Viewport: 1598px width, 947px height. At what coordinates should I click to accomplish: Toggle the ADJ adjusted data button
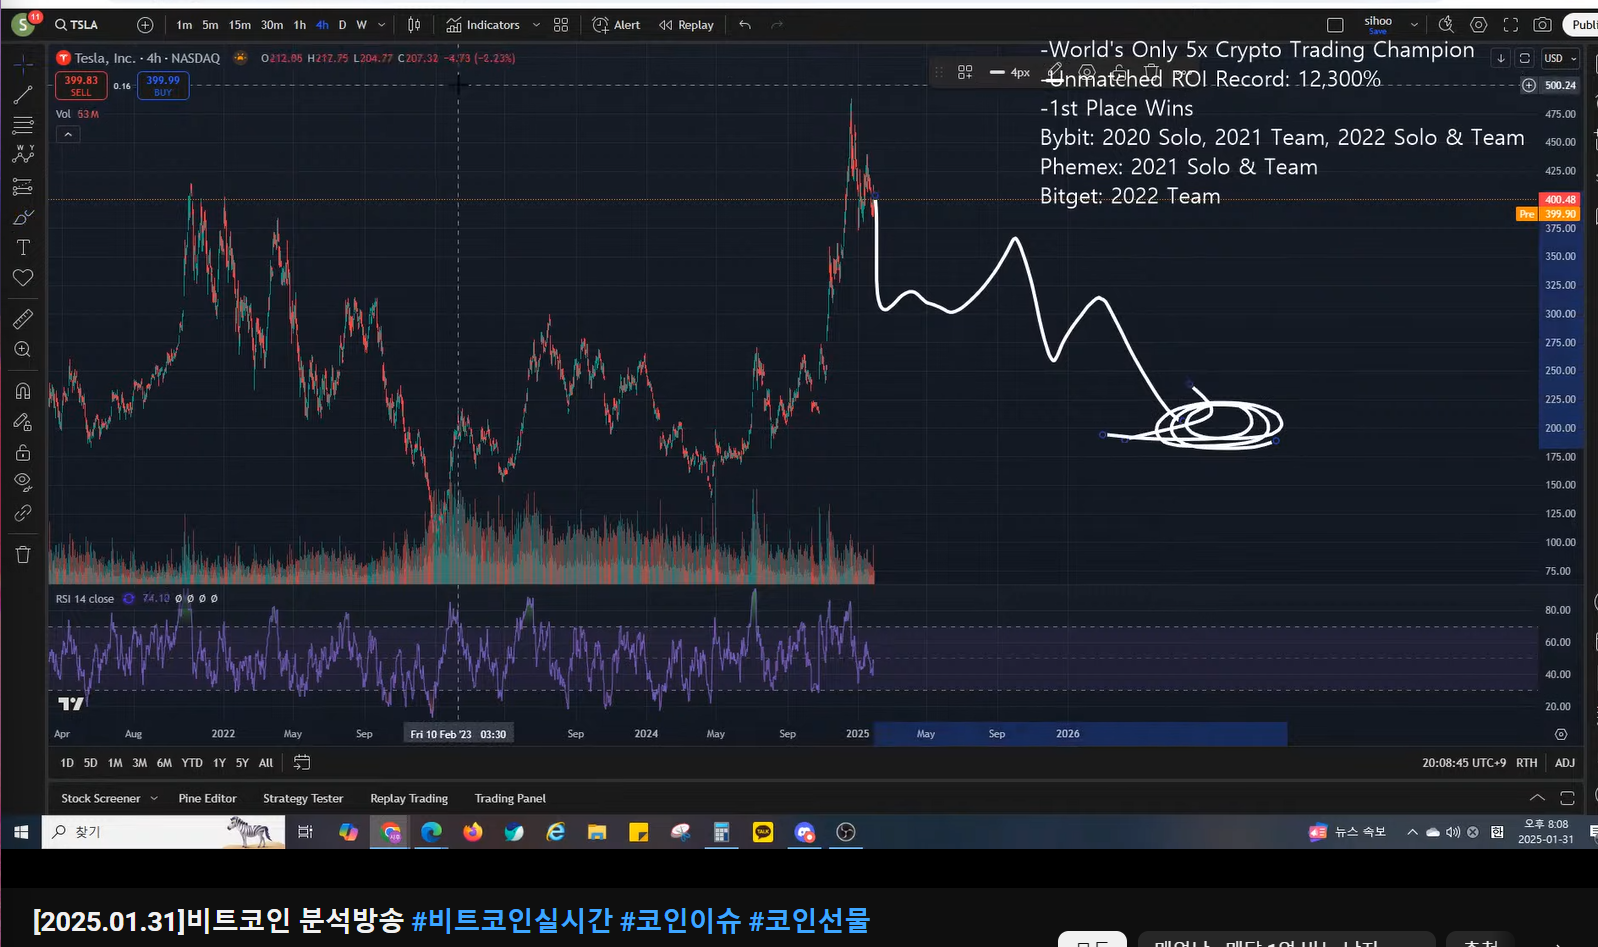tap(1565, 762)
